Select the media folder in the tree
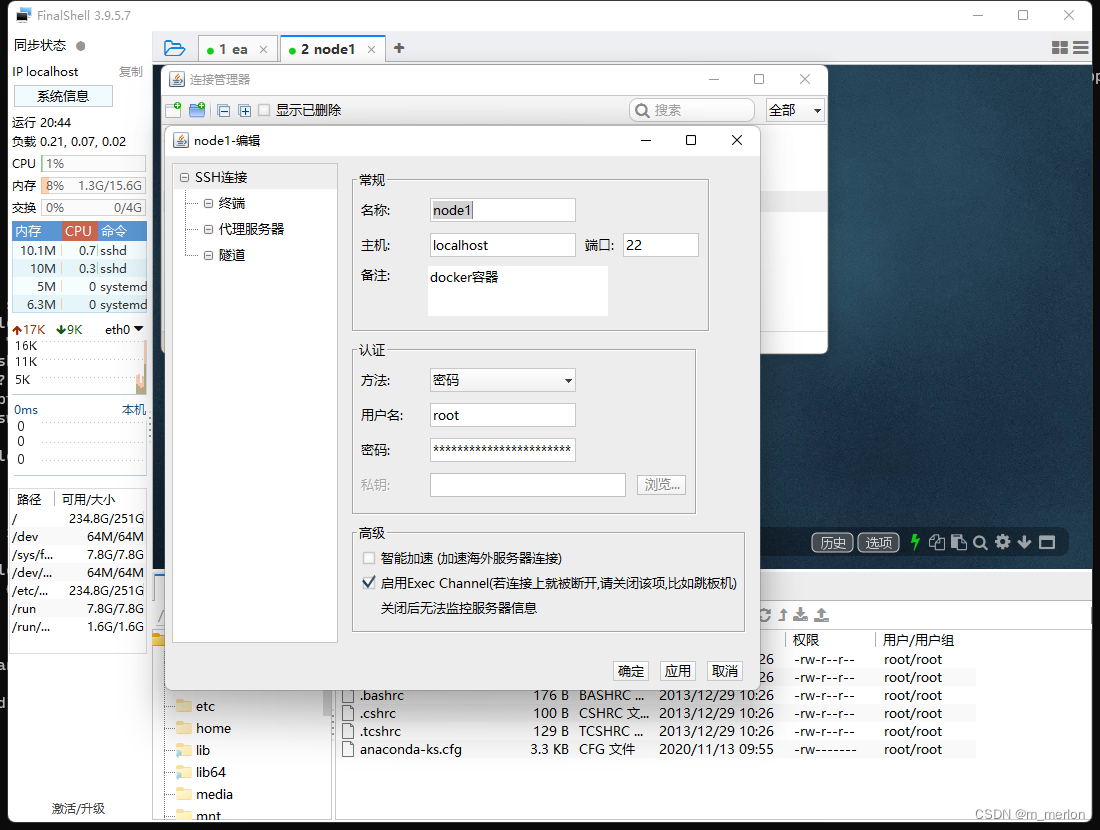This screenshot has width=1100, height=830. [214, 795]
